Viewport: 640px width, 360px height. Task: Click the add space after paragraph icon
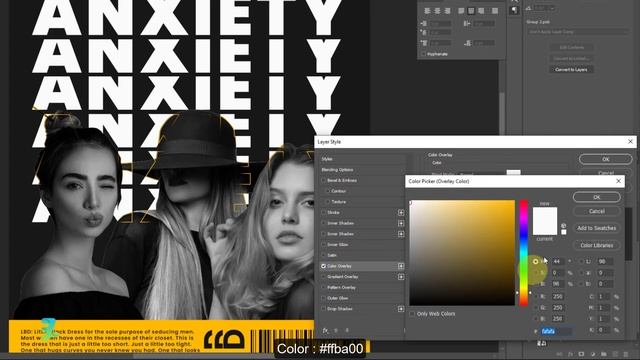(467, 43)
